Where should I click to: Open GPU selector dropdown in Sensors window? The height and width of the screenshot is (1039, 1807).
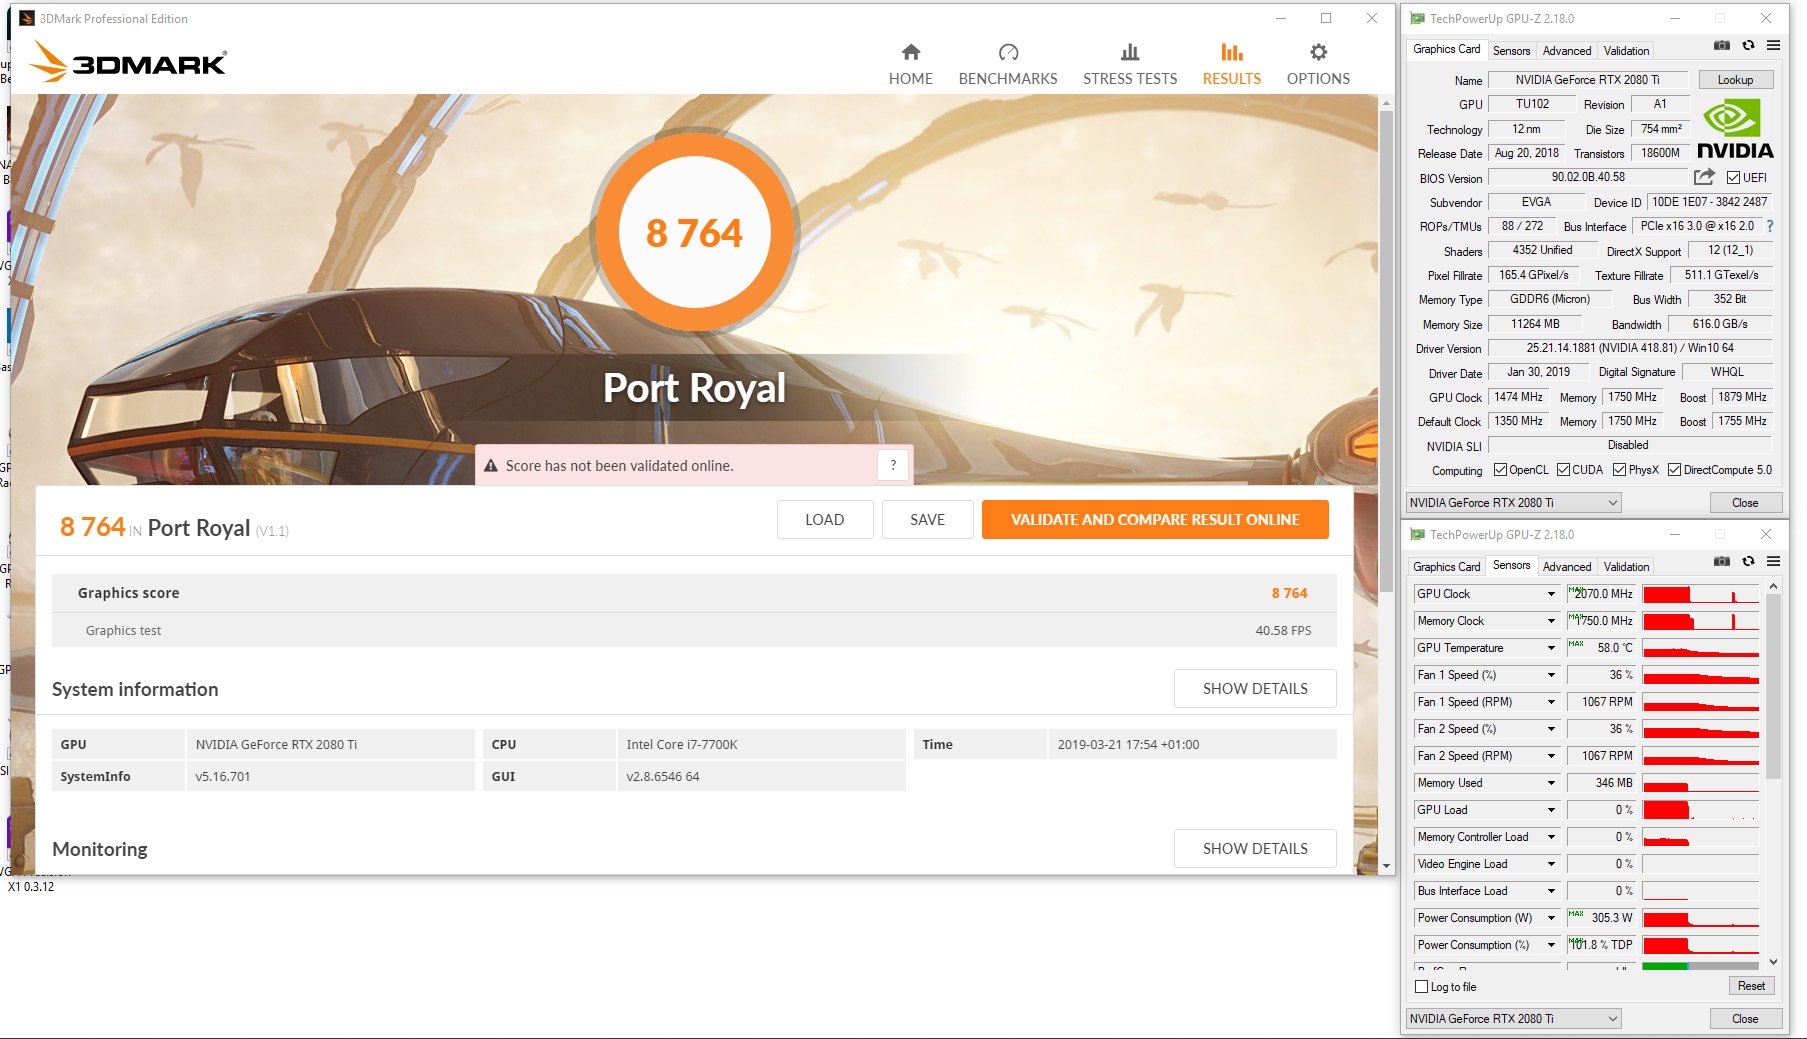1514,1018
